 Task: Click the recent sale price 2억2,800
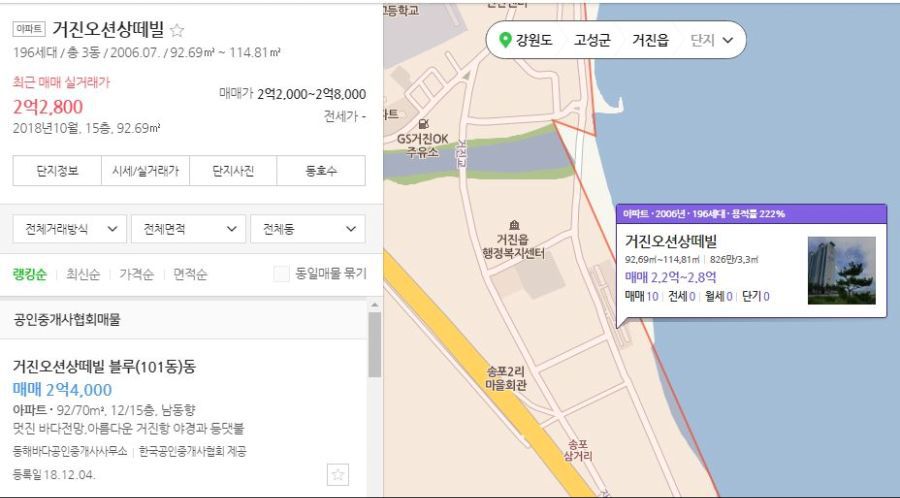[48, 107]
